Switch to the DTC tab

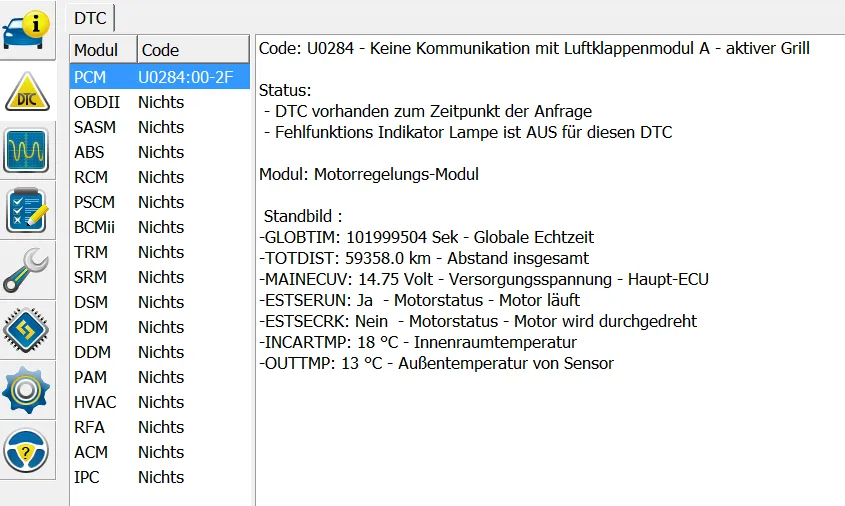click(x=91, y=18)
